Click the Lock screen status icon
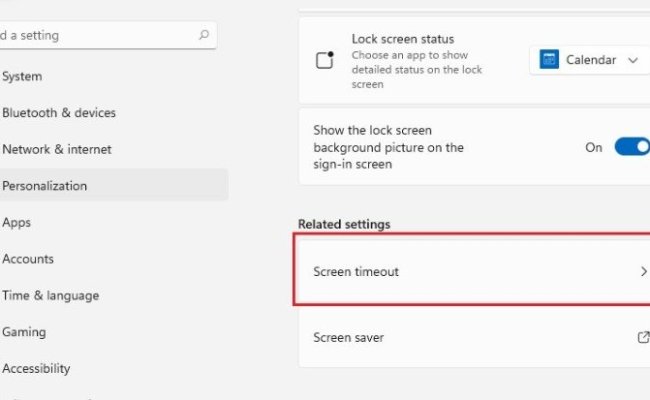650x400 pixels. 324,60
